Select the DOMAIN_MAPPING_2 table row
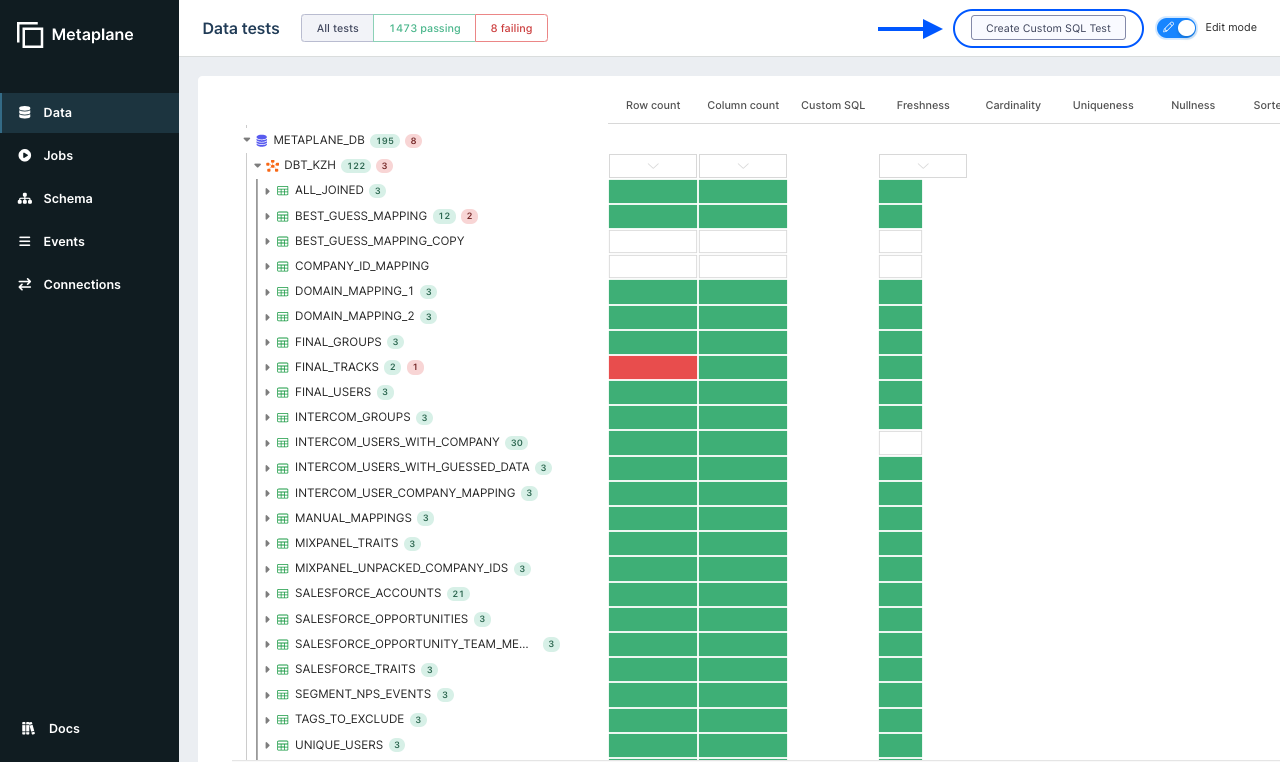The image size is (1280, 762). pyautogui.click(x=354, y=316)
